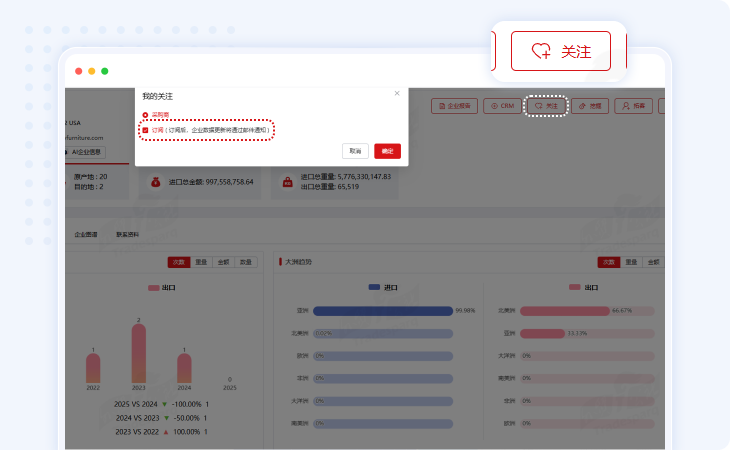
Task: Open the 企业报告 company report button
Action: (x=454, y=104)
